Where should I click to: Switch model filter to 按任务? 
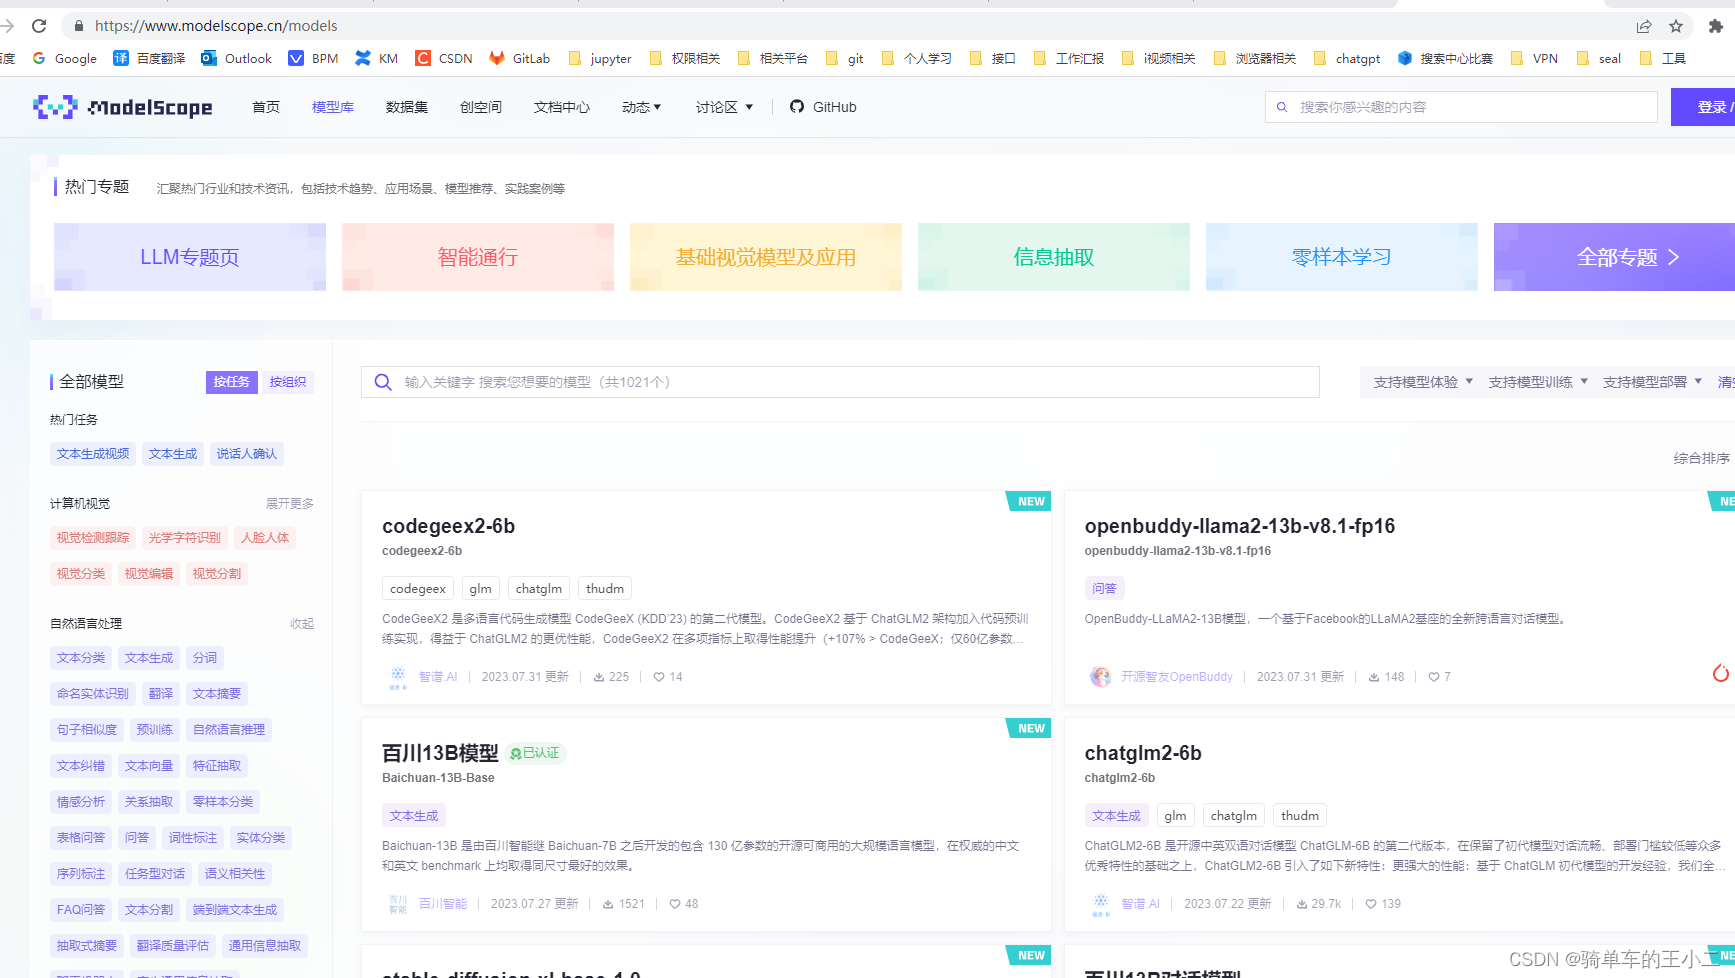[x=231, y=382]
